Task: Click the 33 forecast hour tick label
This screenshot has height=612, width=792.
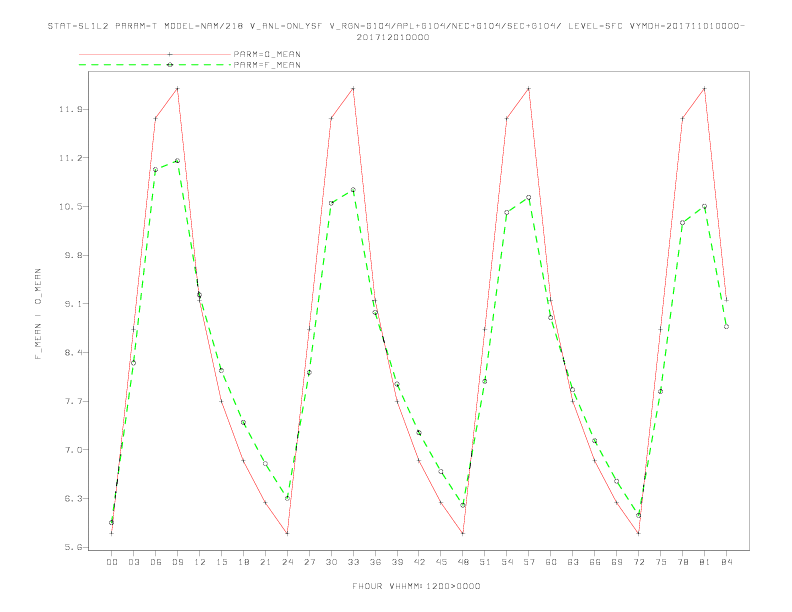Action: 353,562
